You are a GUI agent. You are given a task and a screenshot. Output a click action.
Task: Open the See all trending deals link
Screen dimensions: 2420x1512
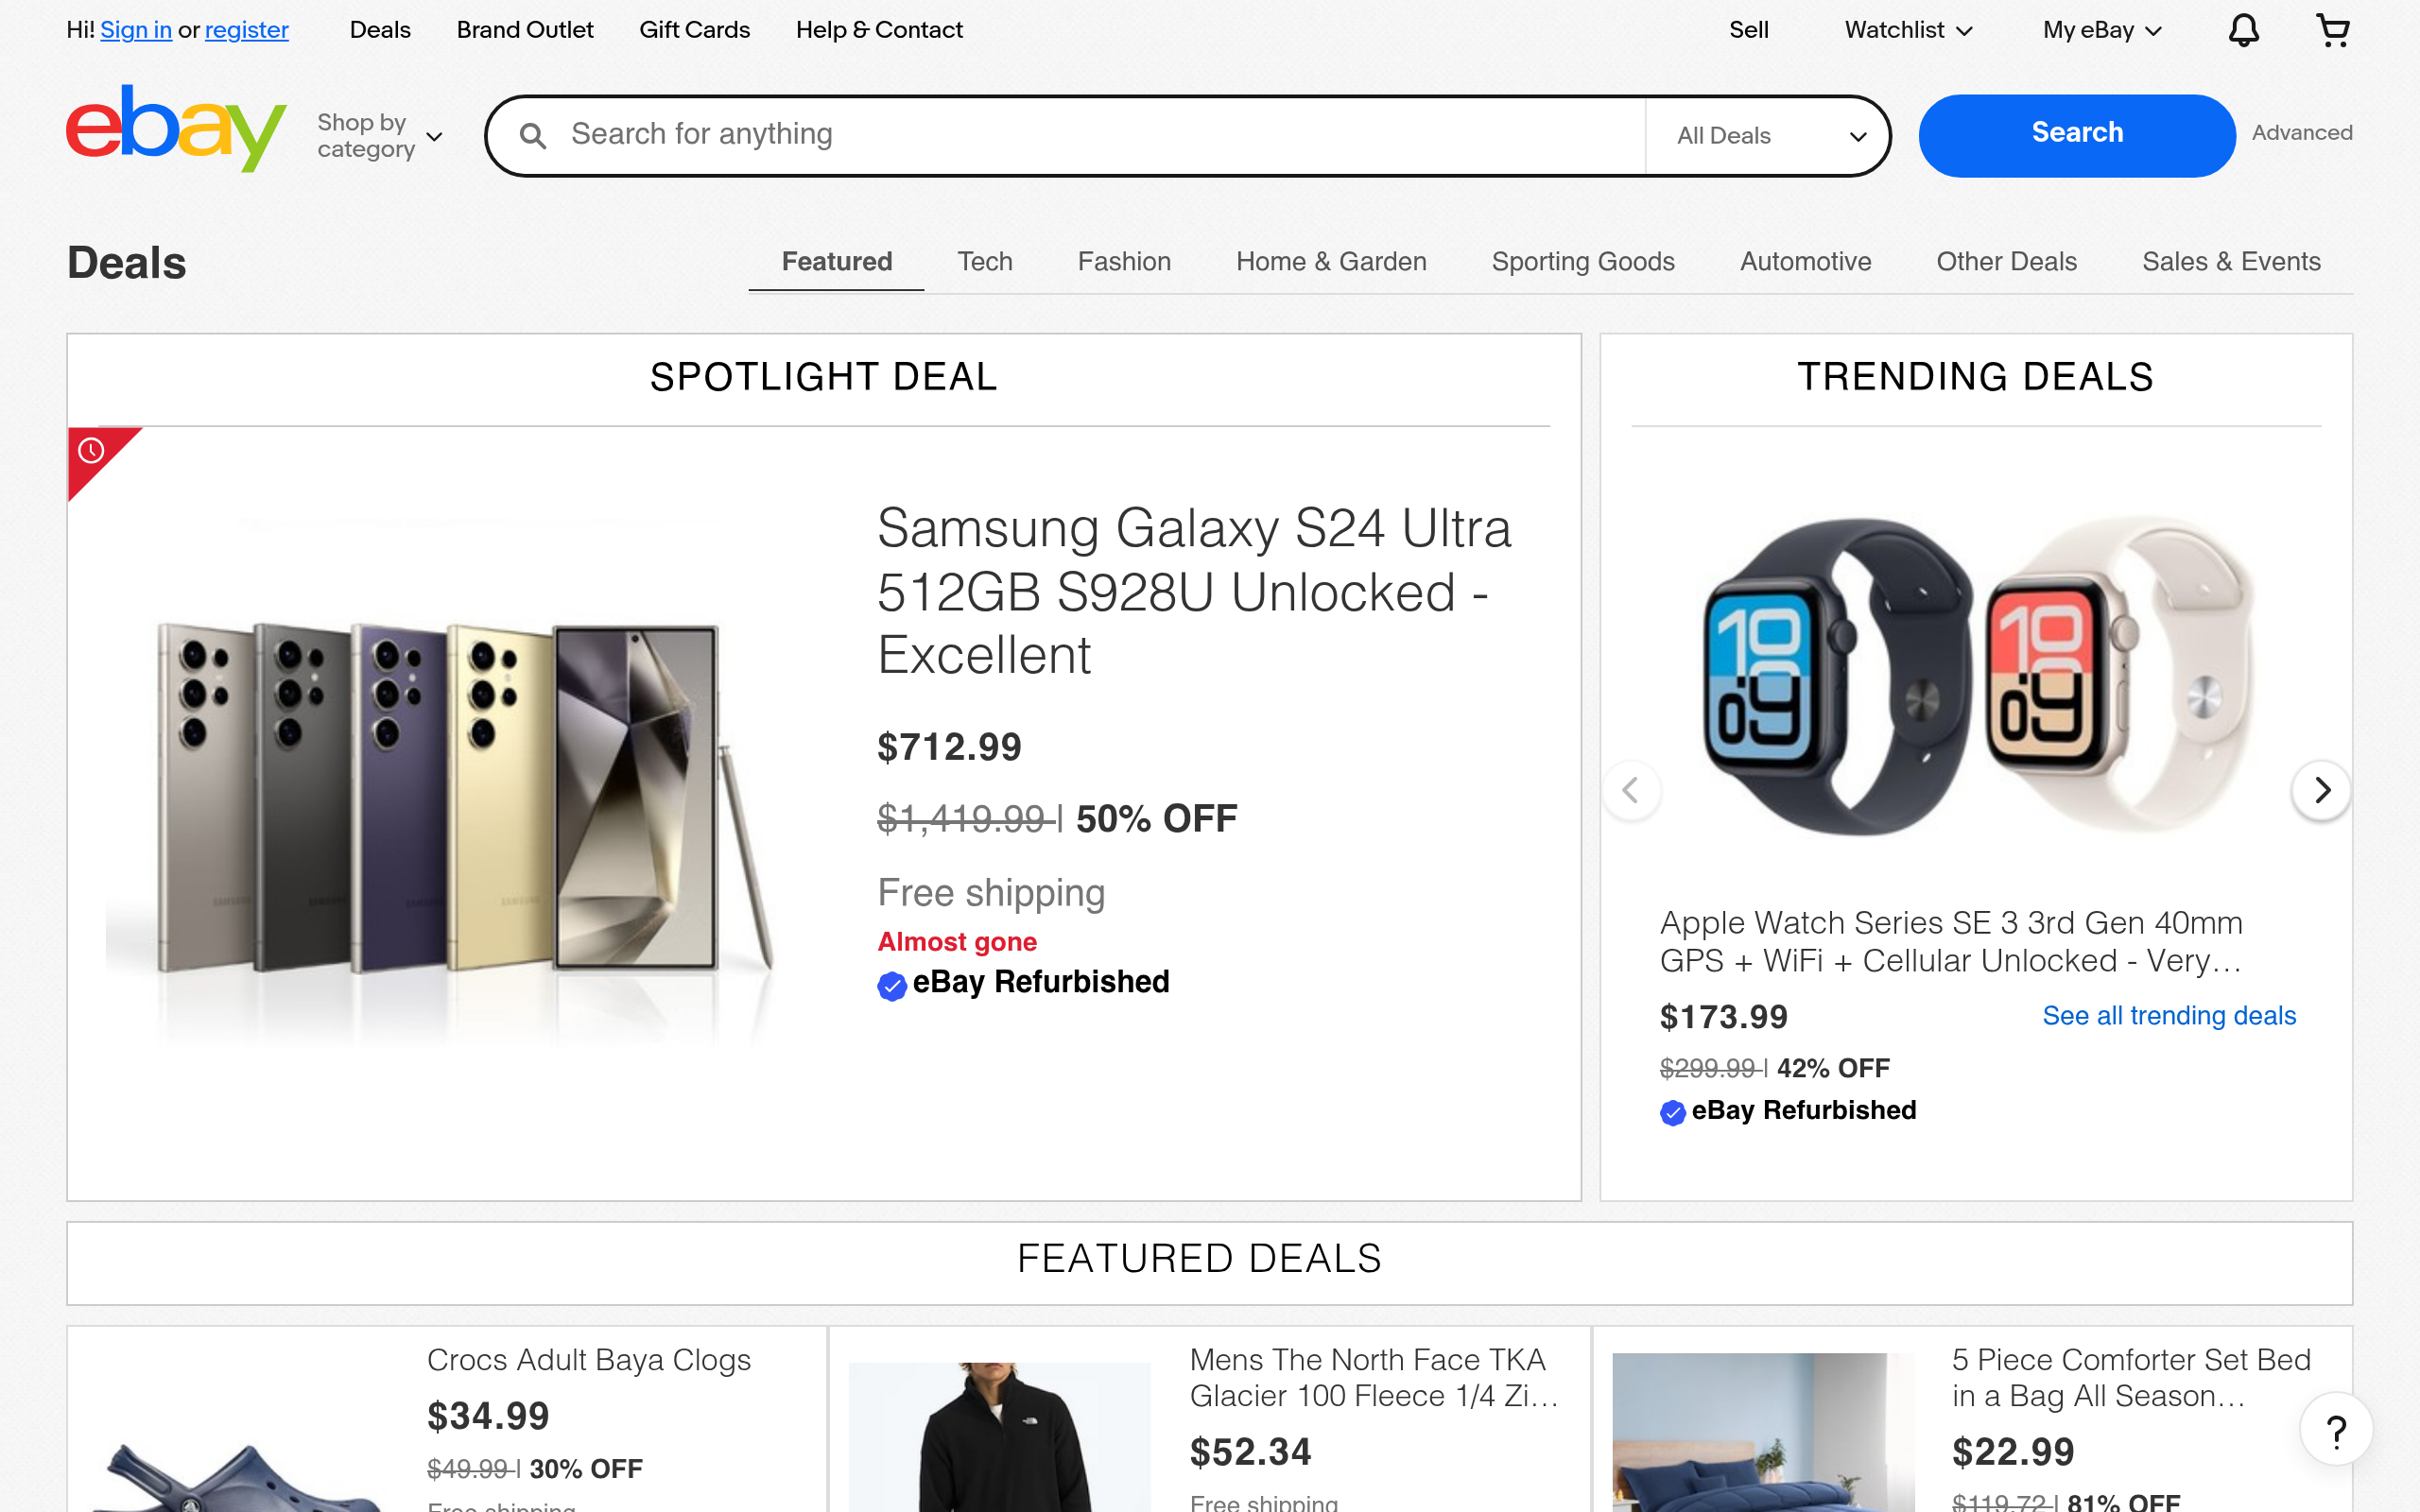2168,1016
